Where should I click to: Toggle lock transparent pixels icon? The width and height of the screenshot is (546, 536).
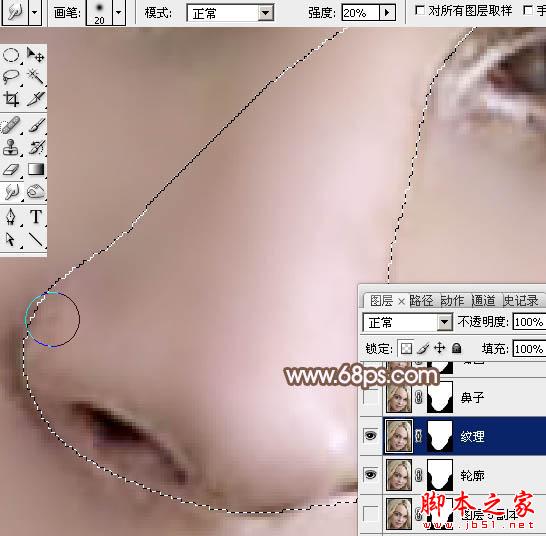pos(406,348)
